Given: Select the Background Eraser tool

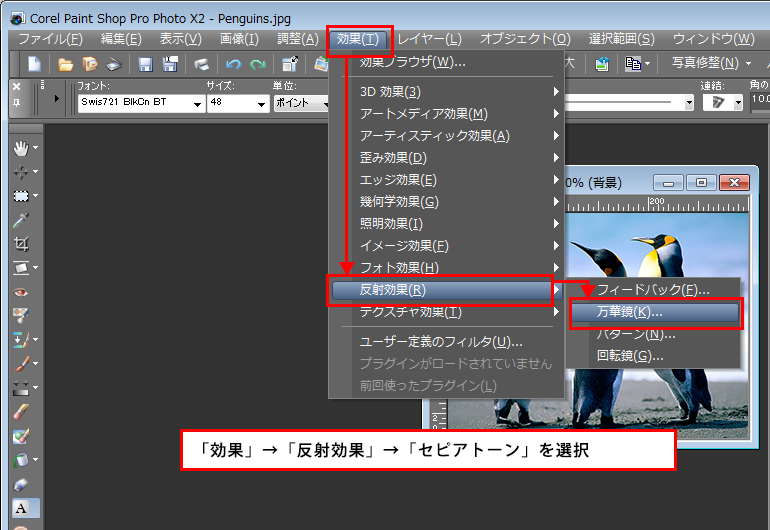Looking at the screenshot, I should tap(21, 436).
